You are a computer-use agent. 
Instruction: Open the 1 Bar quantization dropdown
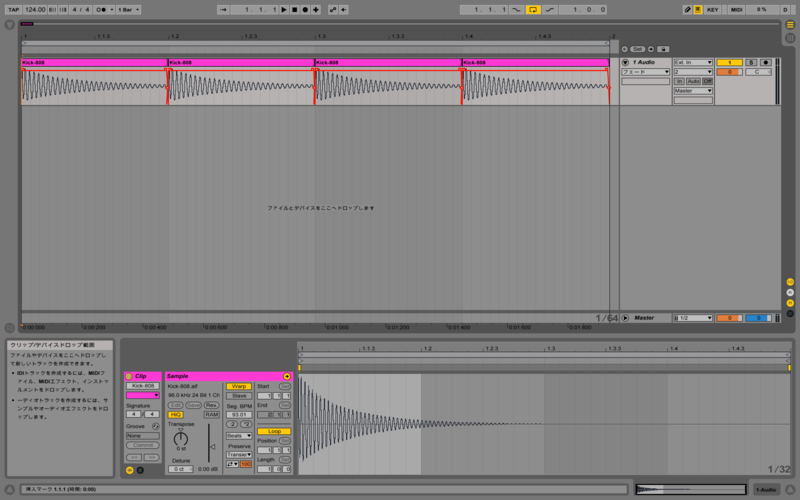(128, 10)
